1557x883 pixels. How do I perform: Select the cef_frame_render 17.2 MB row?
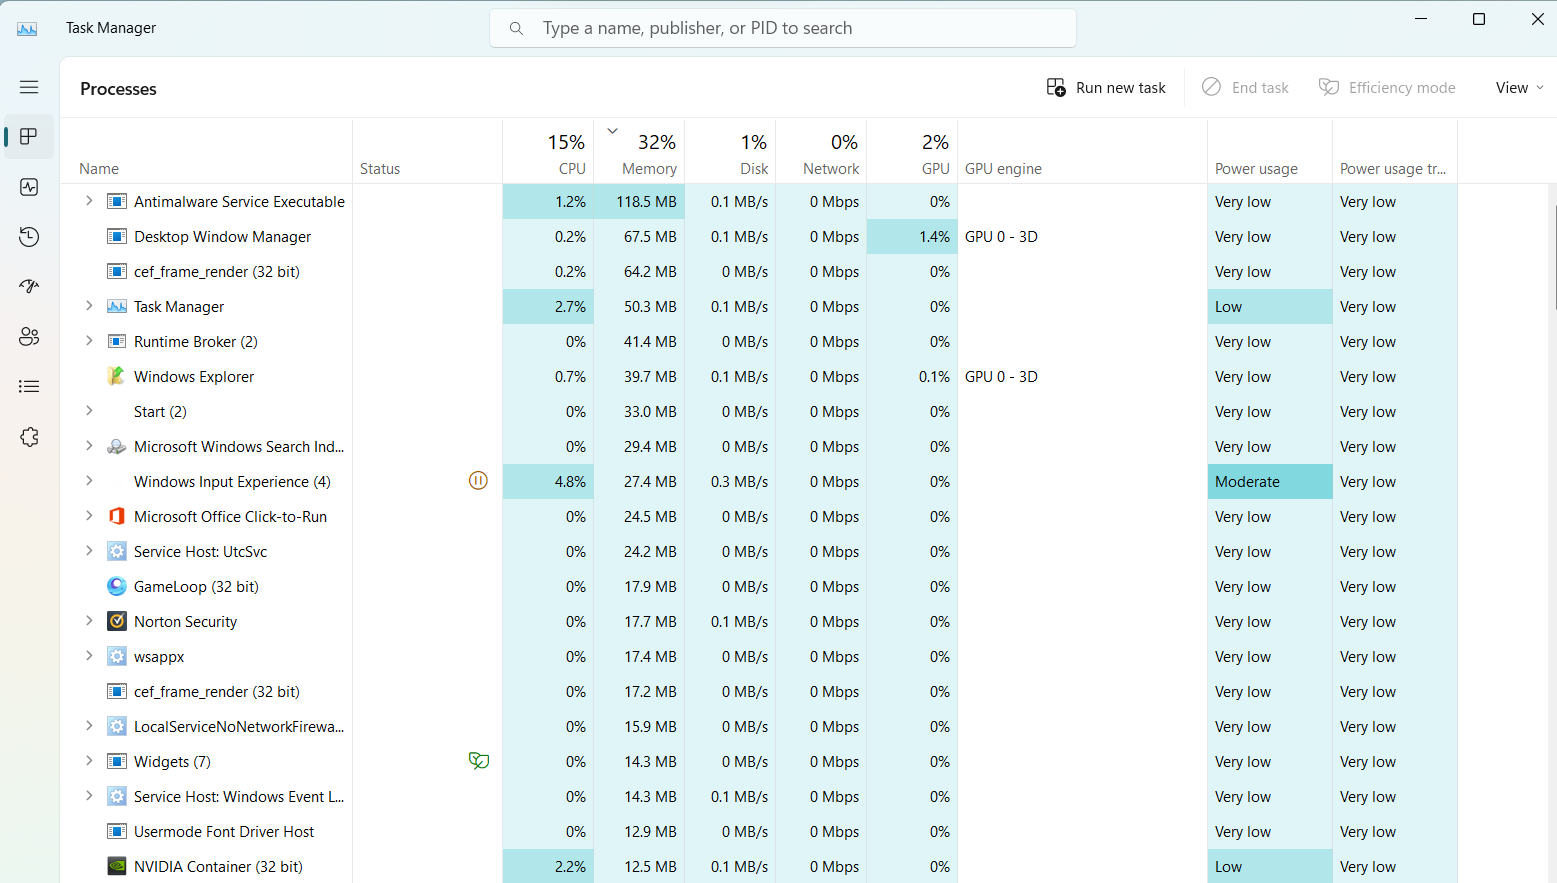[x=759, y=691]
